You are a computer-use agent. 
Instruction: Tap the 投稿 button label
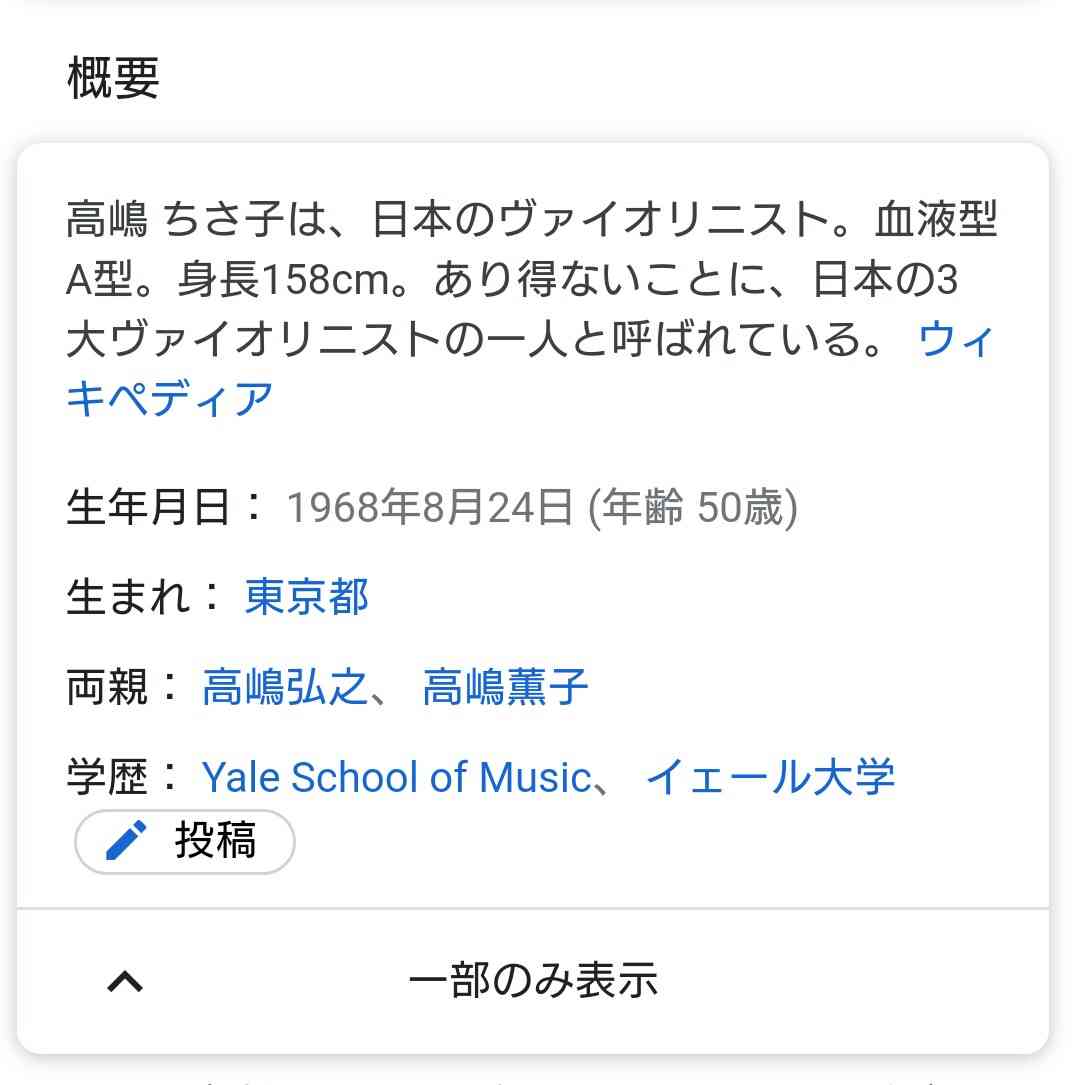click(x=215, y=841)
